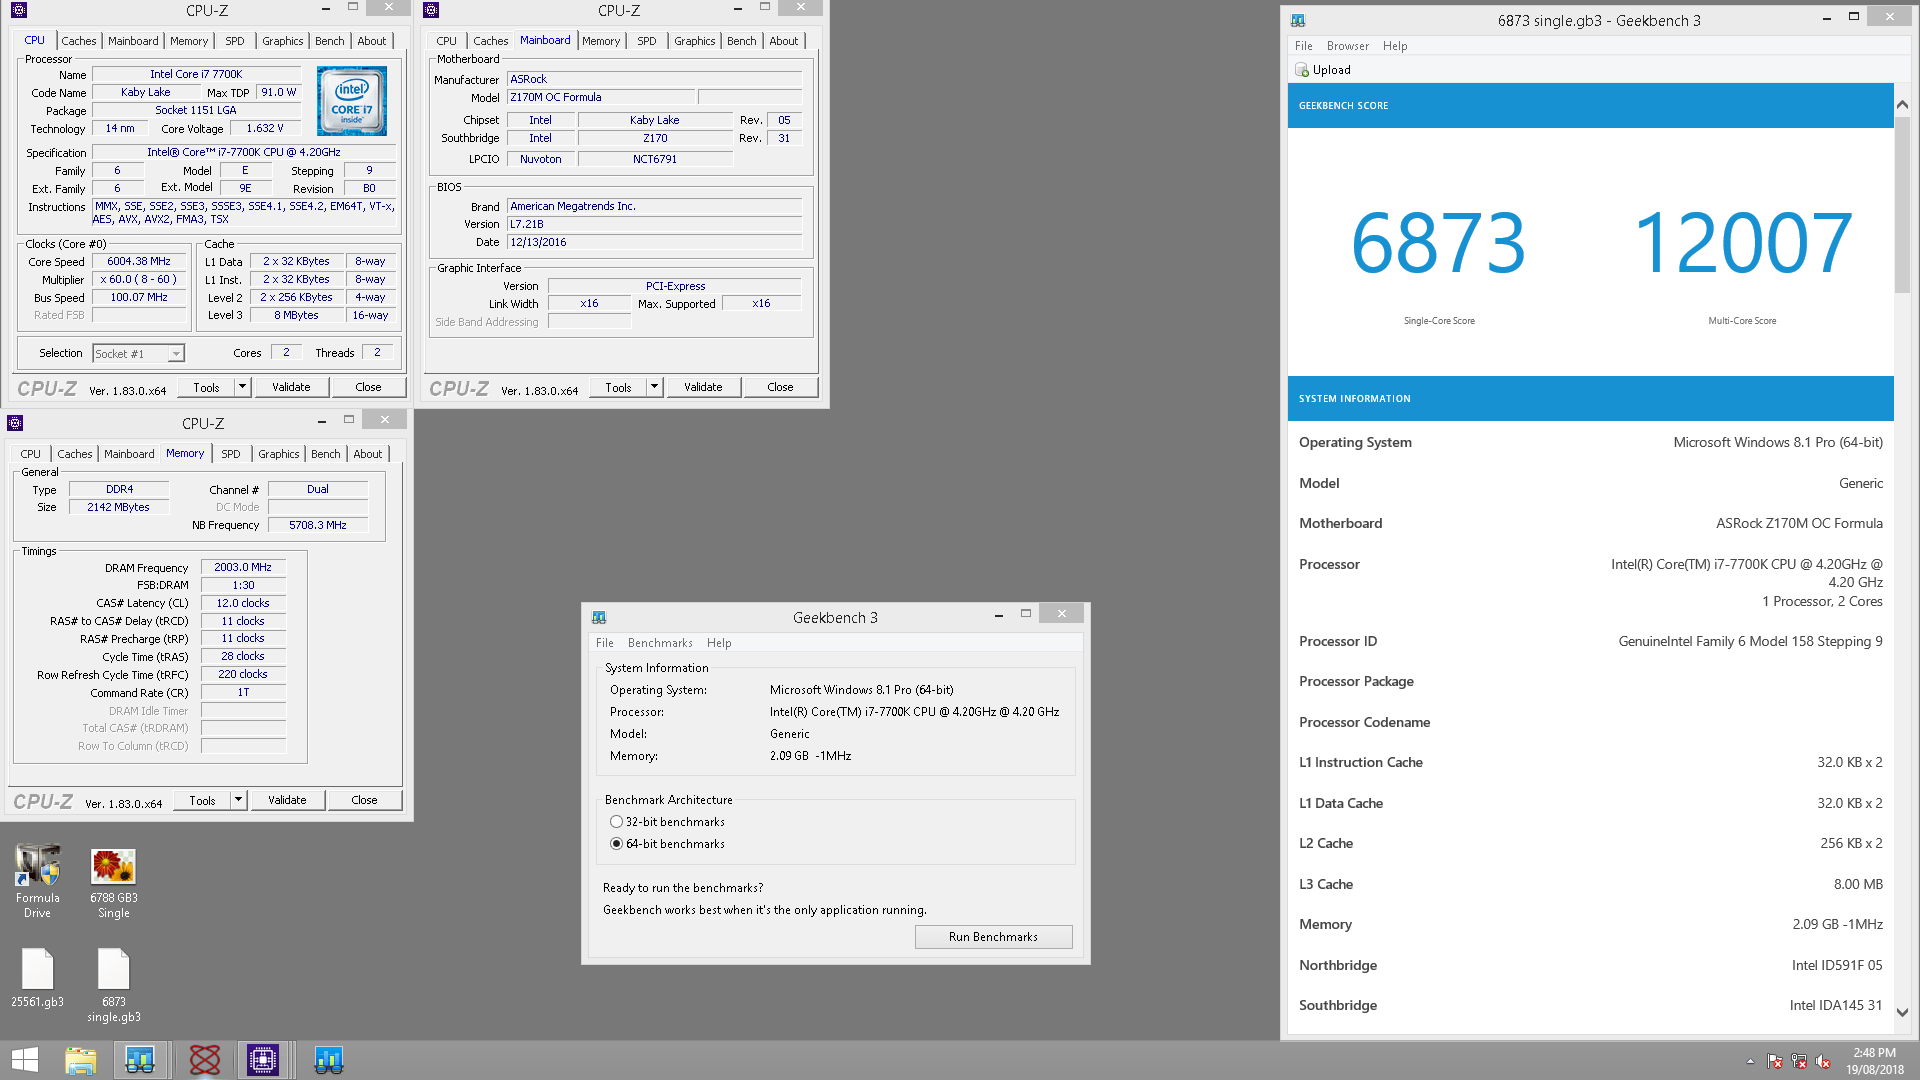
Task: Open the Browser menu in results window
Action: click(x=1347, y=46)
